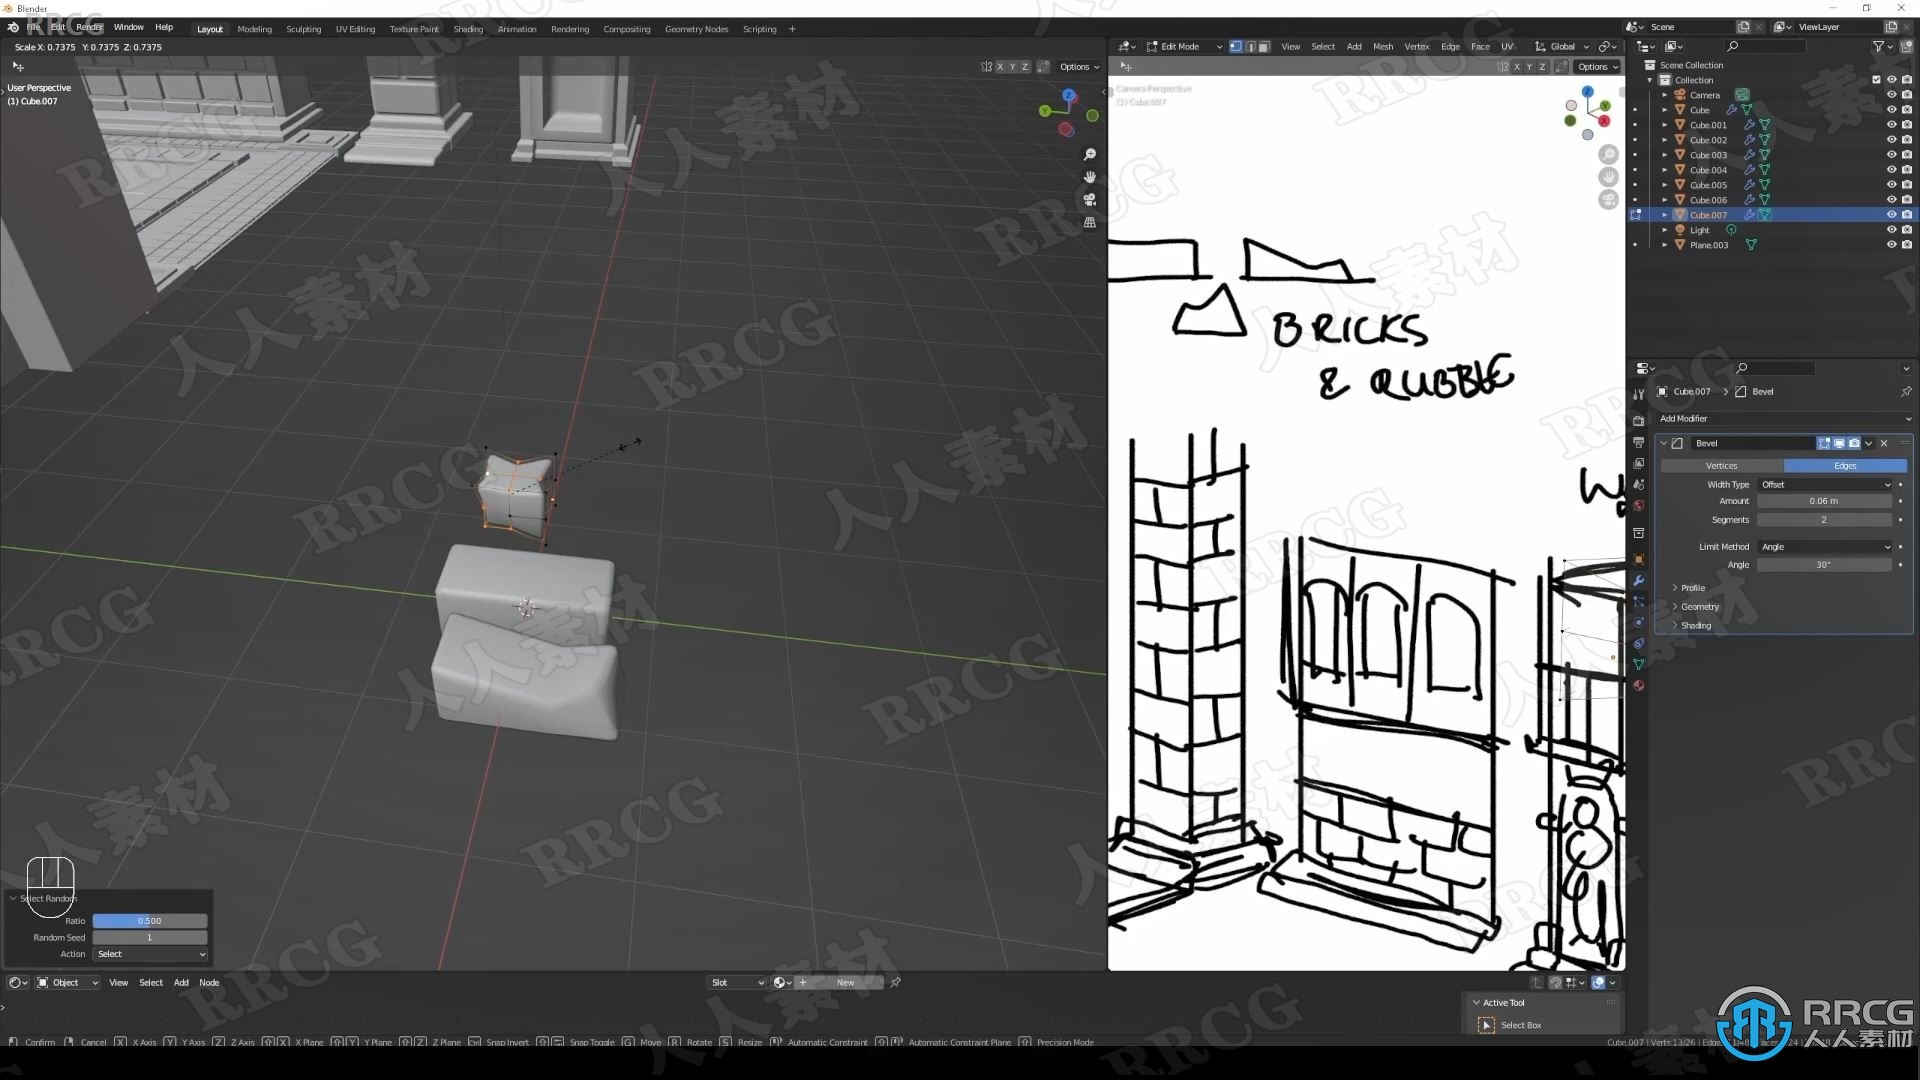This screenshot has height=1080, width=1920.
Task: Open the Material properties tab icon
Action: [1638, 685]
